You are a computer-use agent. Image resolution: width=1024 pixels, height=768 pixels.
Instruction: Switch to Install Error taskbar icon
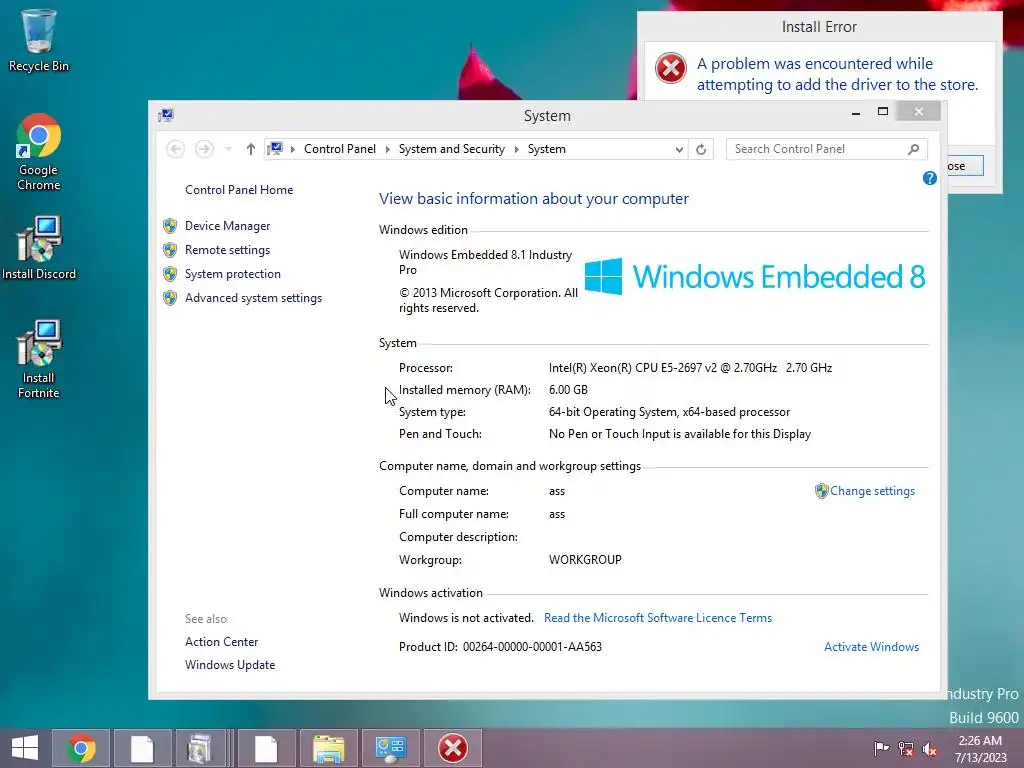(x=453, y=748)
